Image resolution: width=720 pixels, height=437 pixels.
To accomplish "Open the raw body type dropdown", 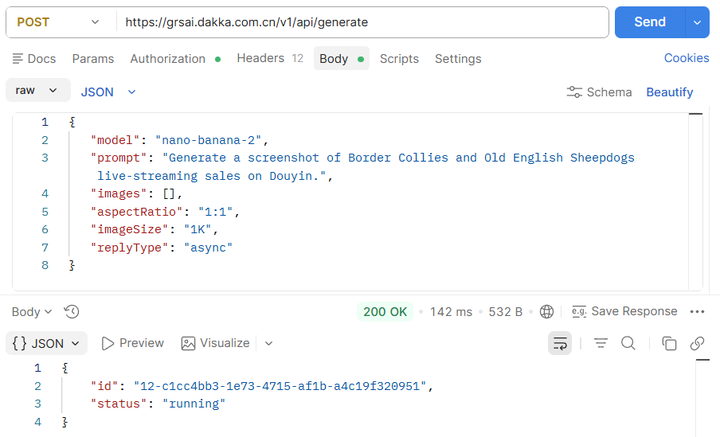I will 38,90.
